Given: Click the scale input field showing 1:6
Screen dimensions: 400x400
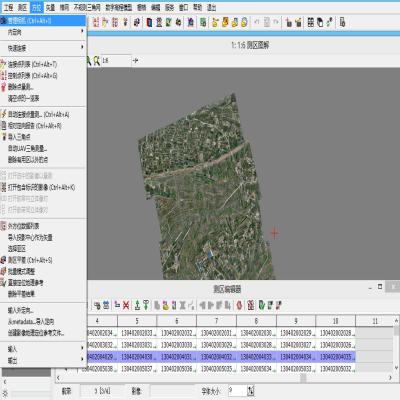Looking at the screenshot, I should (116, 60).
